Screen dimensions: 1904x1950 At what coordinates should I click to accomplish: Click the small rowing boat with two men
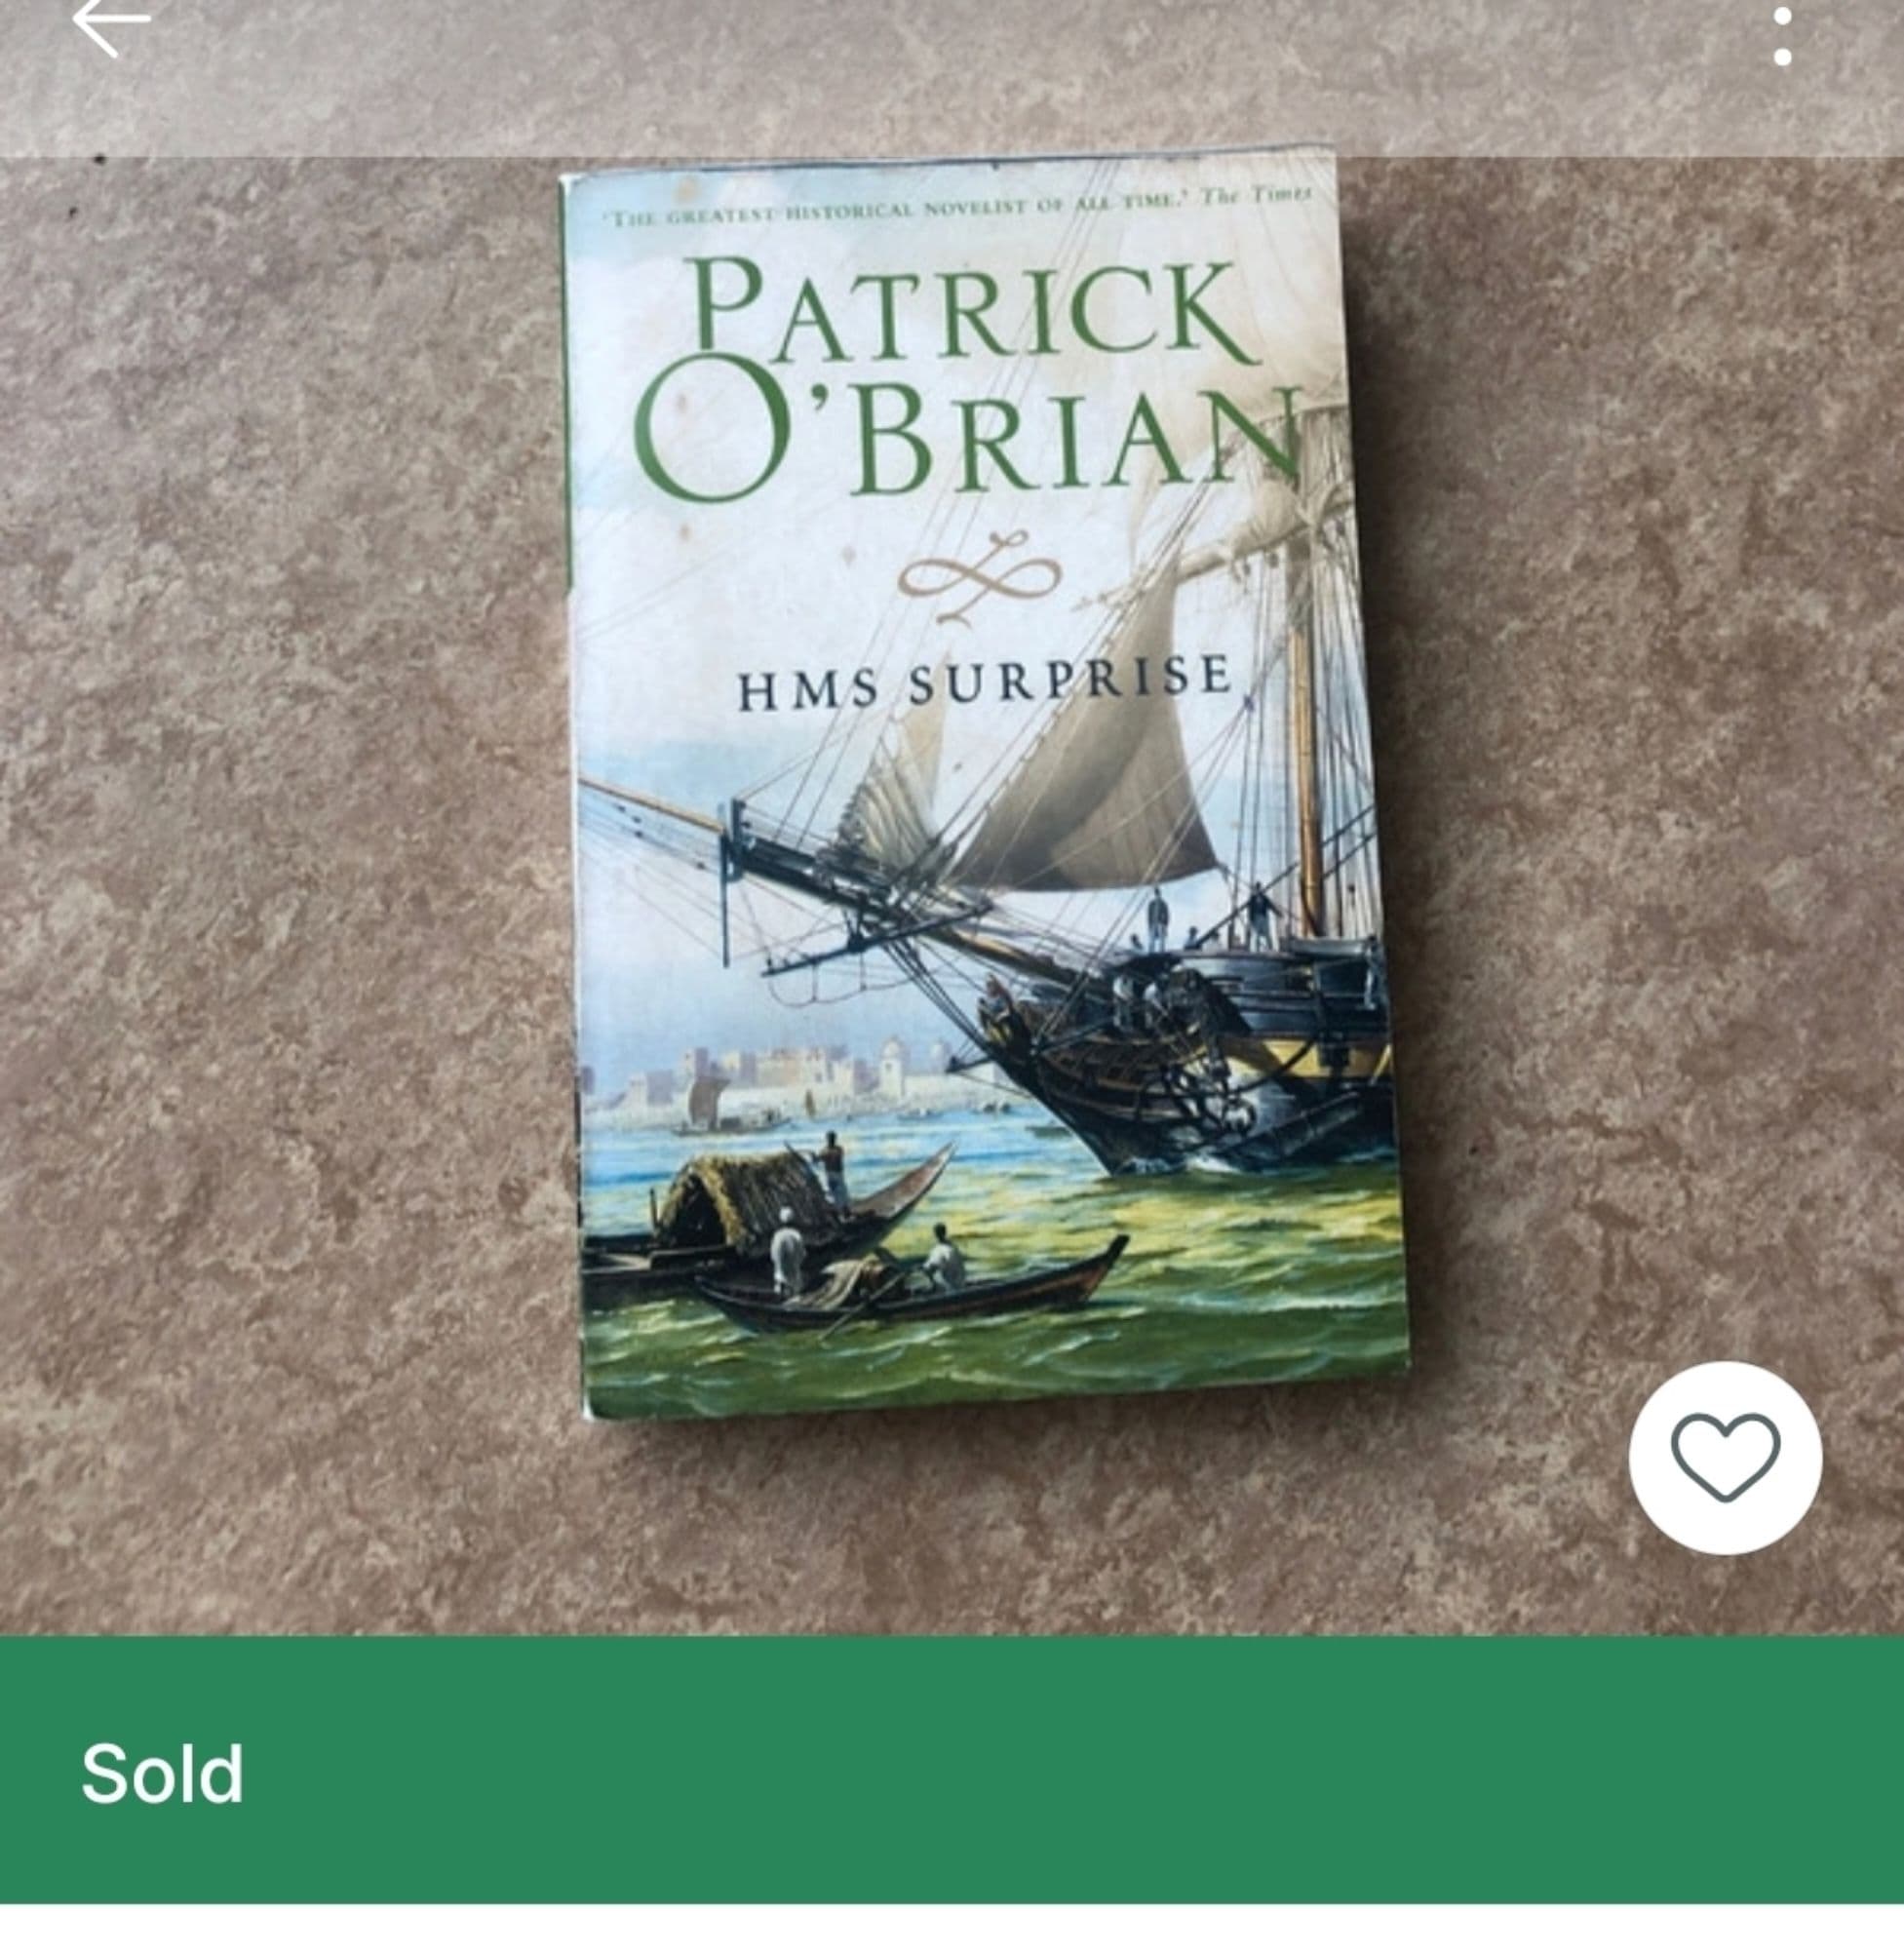coord(910,1285)
